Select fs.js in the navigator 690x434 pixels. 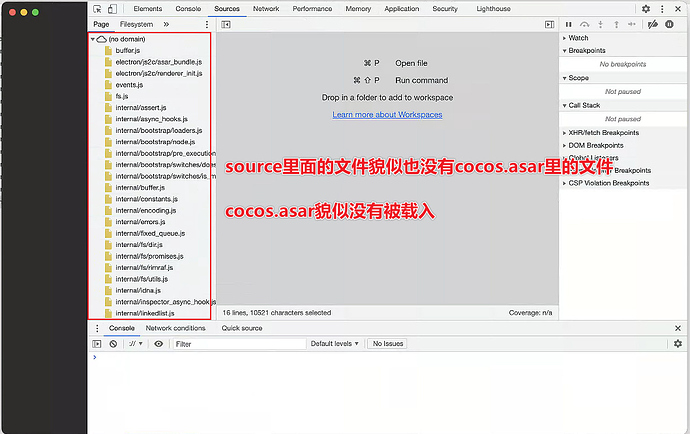click(x=122, y=96)
